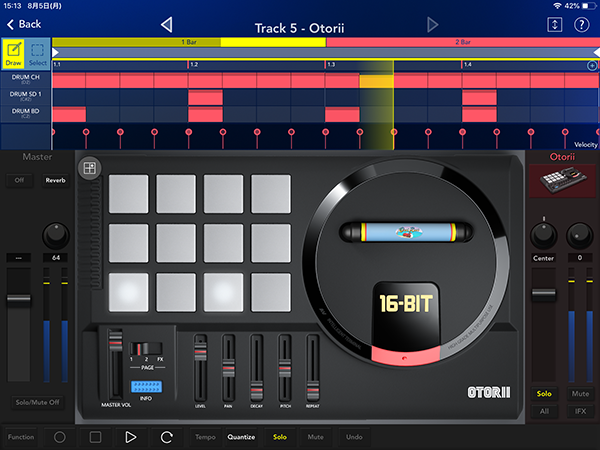The image size is (600, 450).
Task: Toggle the IFX button
Action: coord(580,411)
